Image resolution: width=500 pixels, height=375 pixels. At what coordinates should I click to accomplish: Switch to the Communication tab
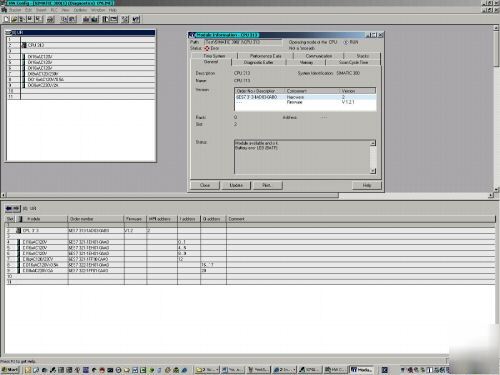click(319, 56)
